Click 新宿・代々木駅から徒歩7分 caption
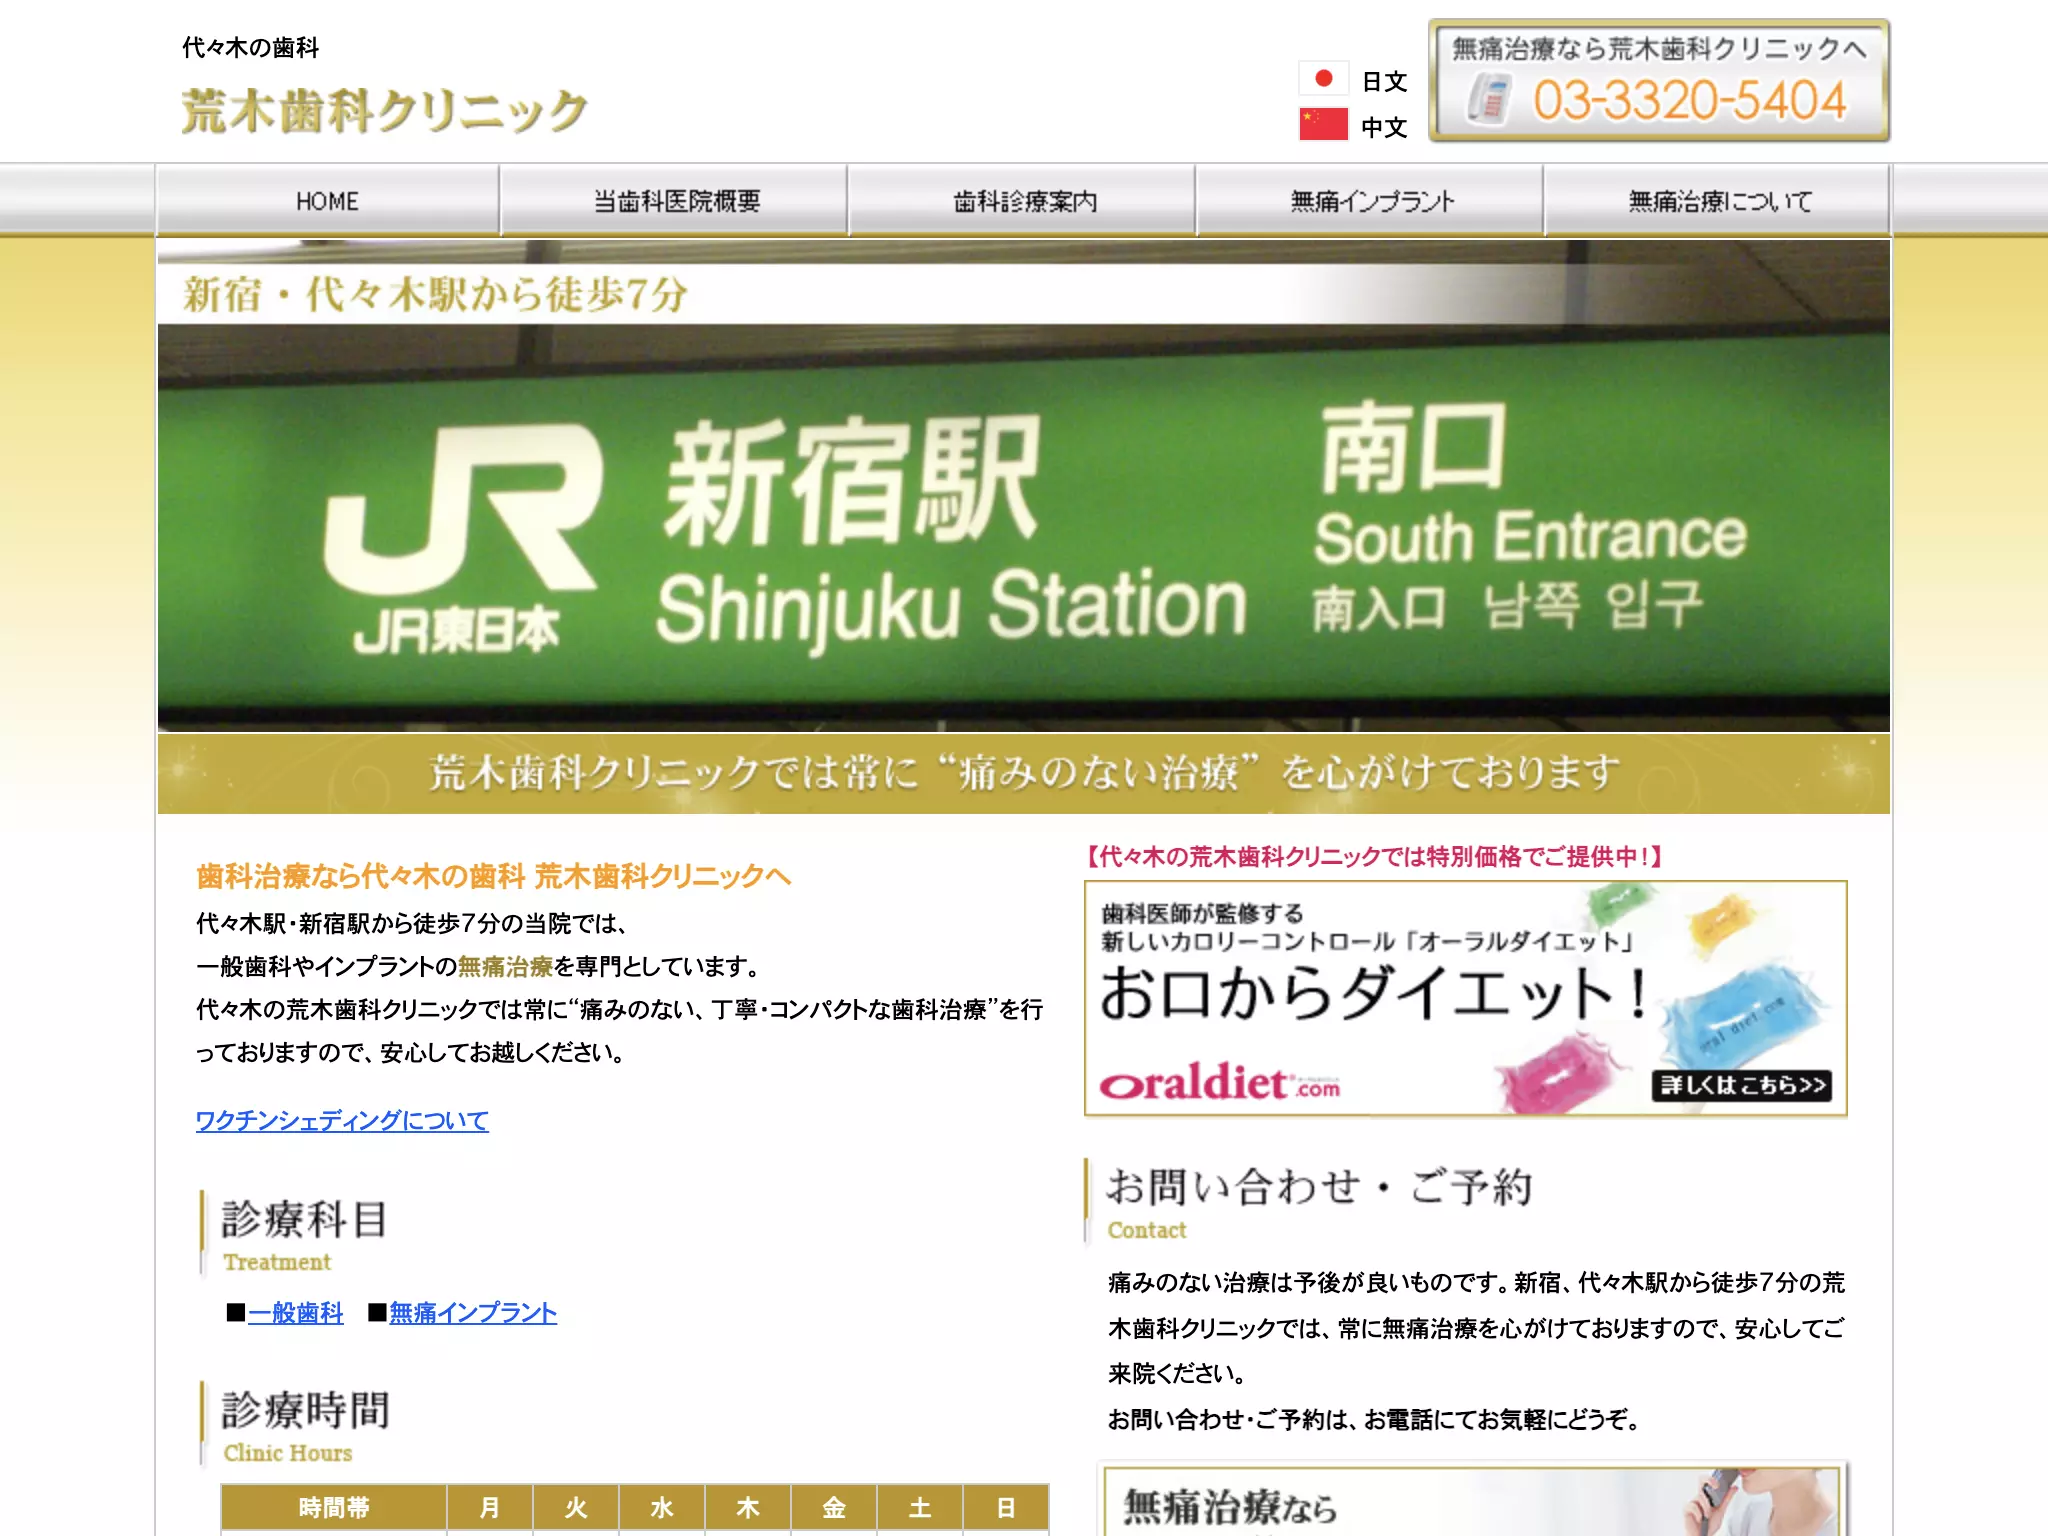2048x1536 pixels. pos(436,294)
